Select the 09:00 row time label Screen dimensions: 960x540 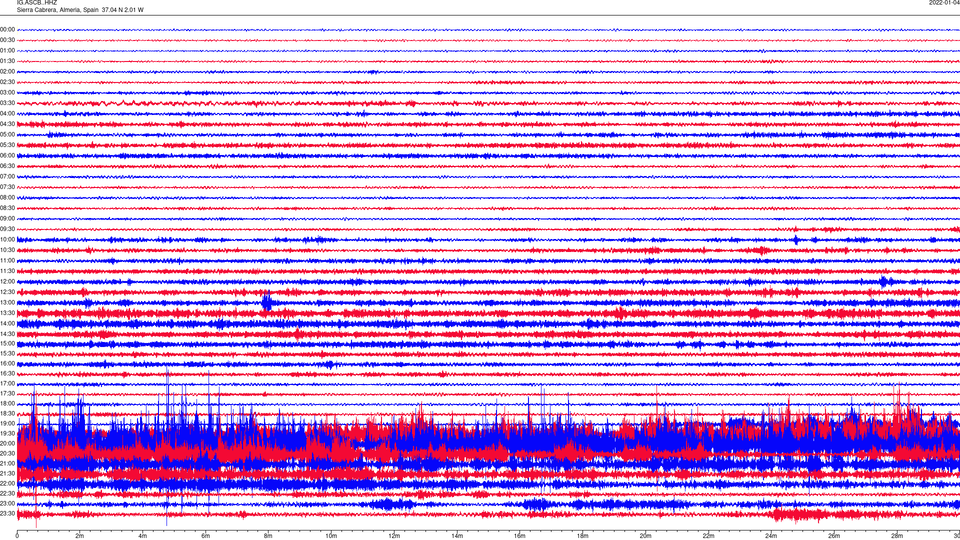[7, 219]
